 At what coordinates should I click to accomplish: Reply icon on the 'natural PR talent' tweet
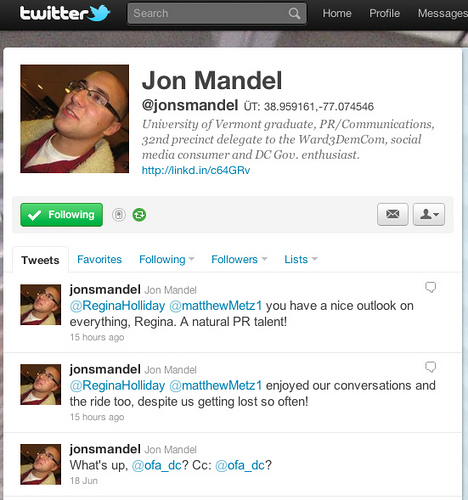(430, 287)
